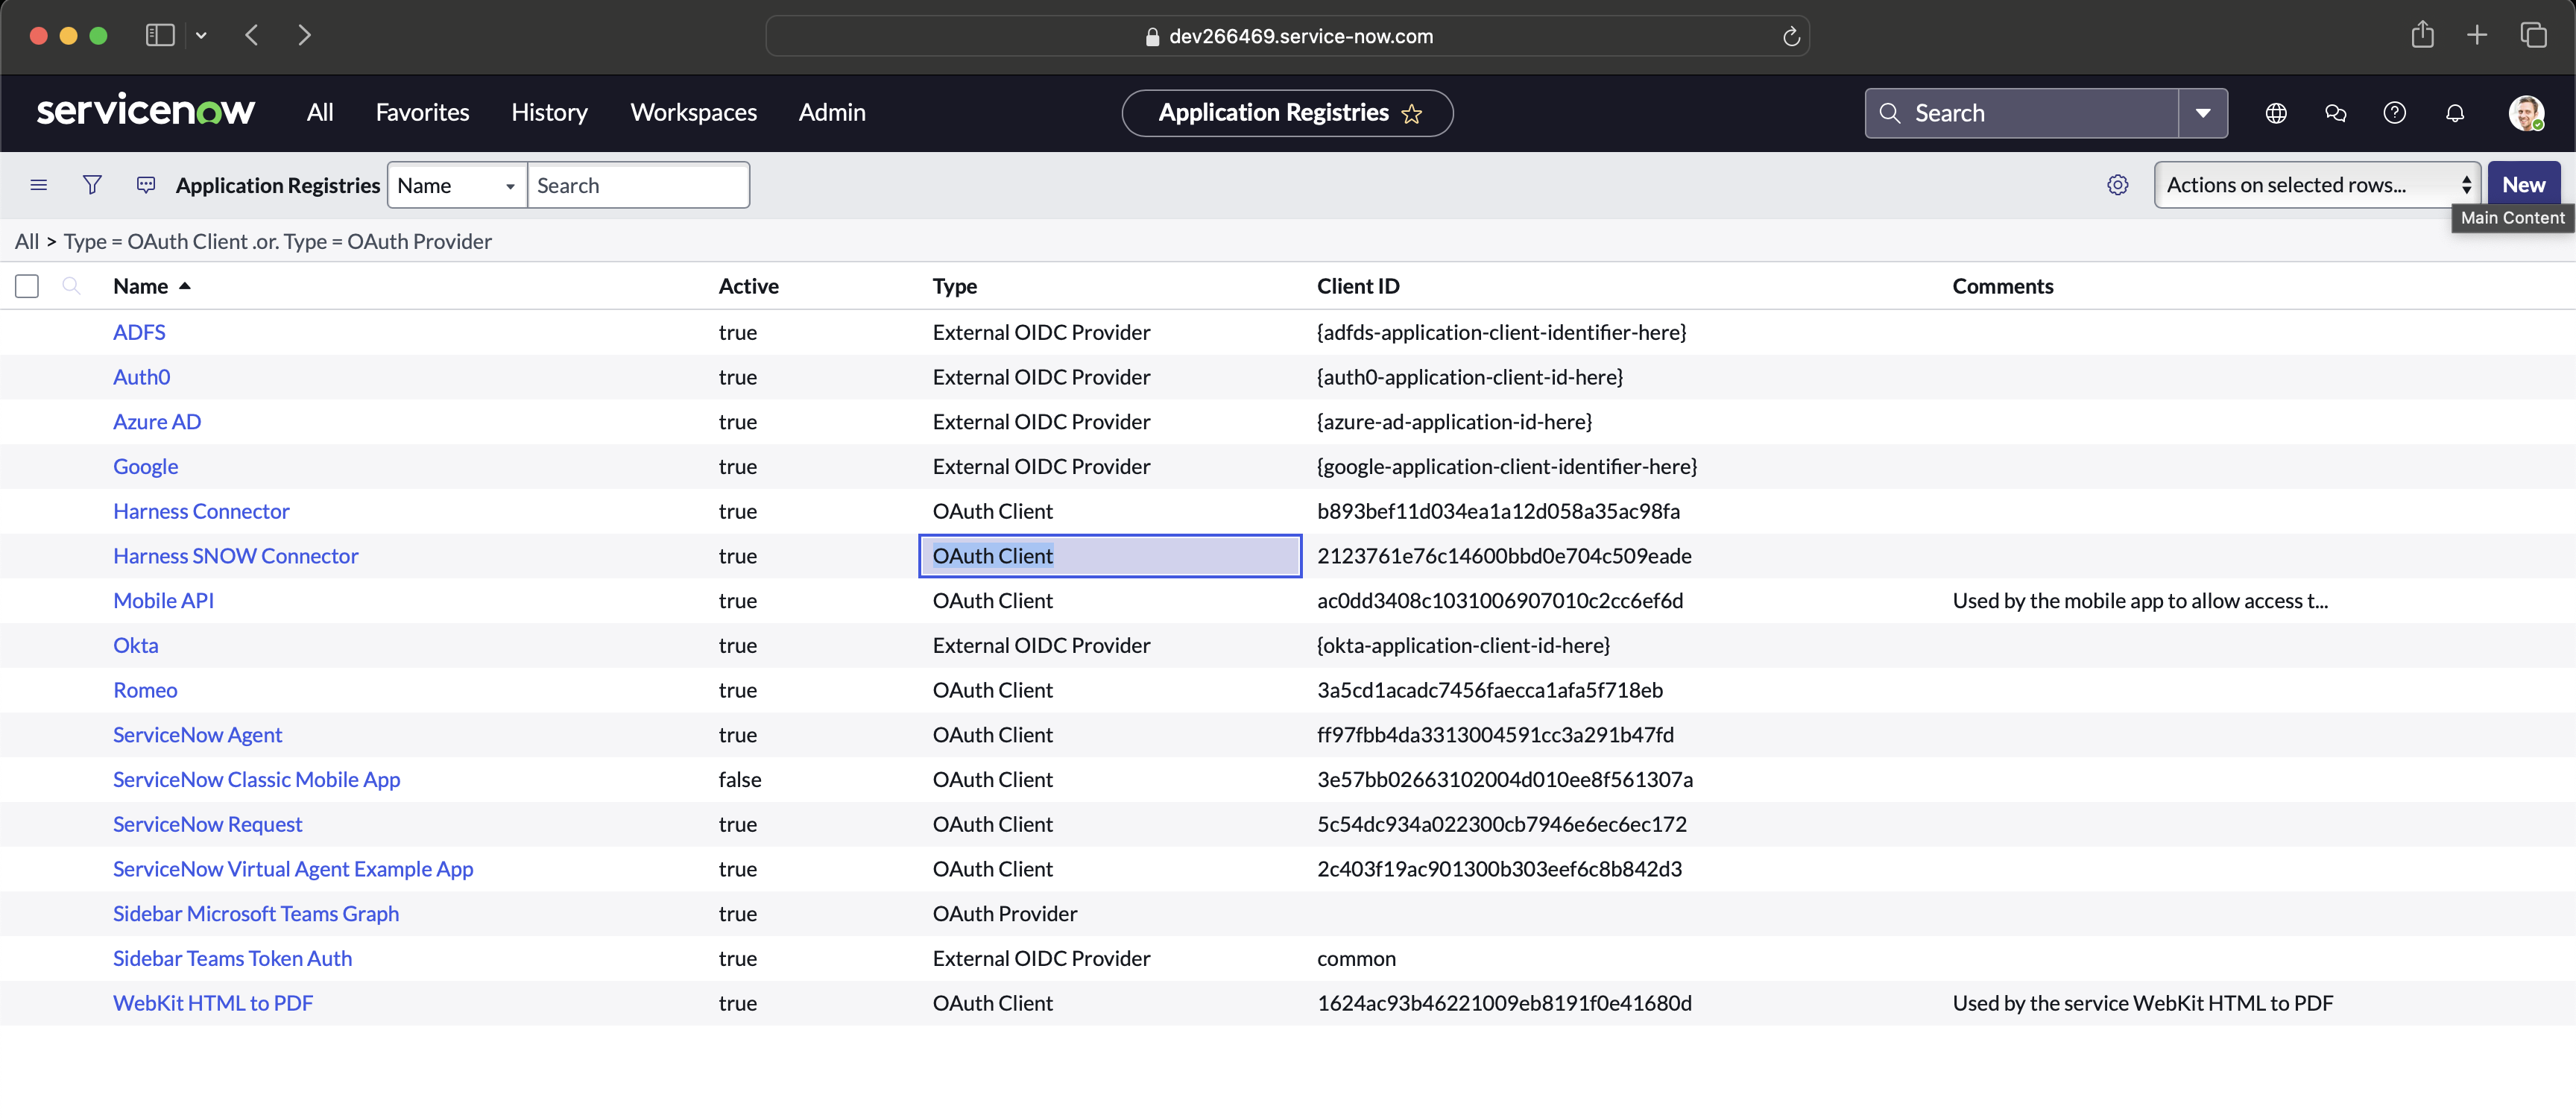Open the Workspaces menu
Viewport: 2576px width, 1118px height.
point(693,113)
